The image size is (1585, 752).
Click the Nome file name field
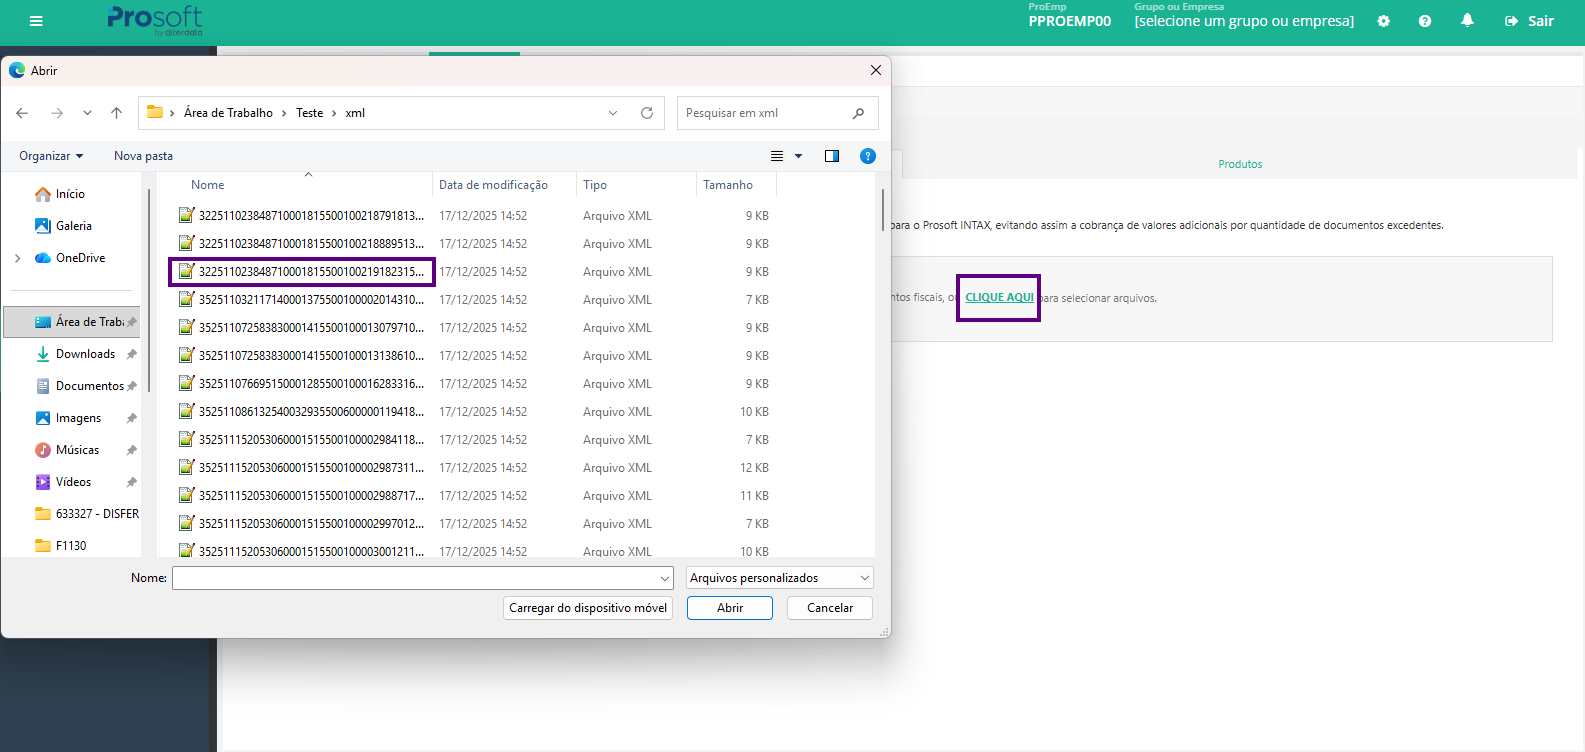(x=415, y=578)
